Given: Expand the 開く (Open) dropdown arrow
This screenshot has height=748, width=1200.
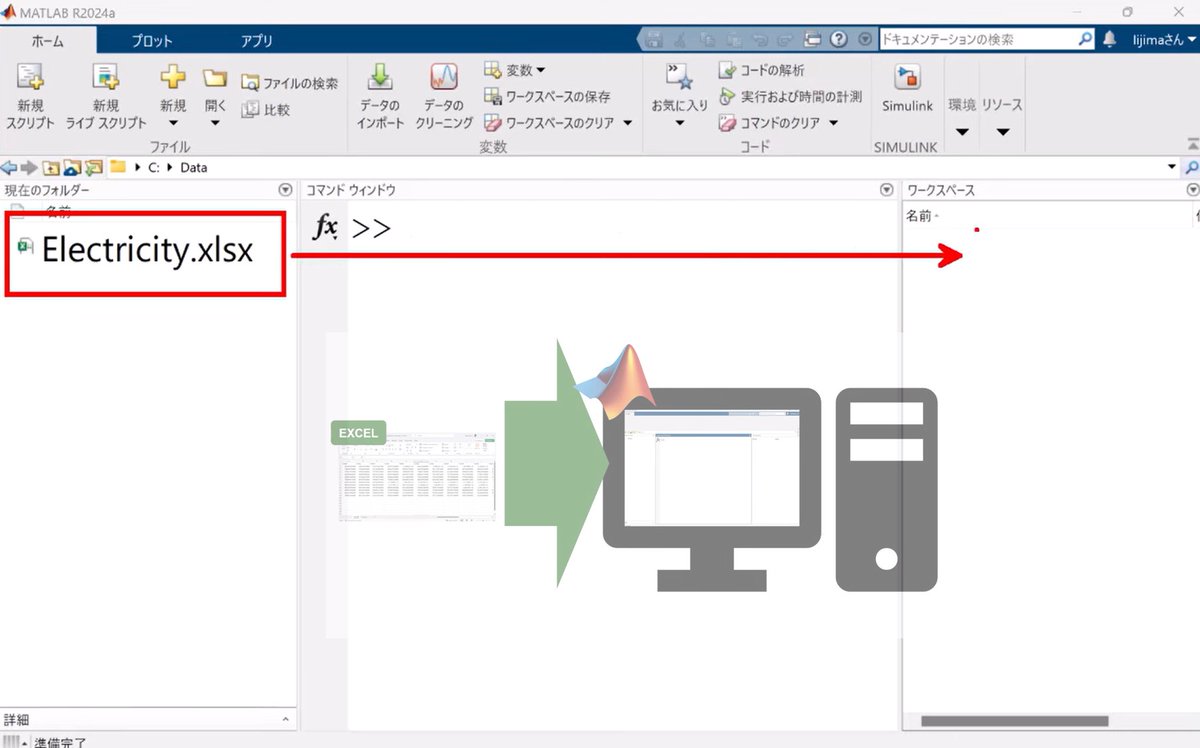Looking at the screenshot, I should (215, 124).
